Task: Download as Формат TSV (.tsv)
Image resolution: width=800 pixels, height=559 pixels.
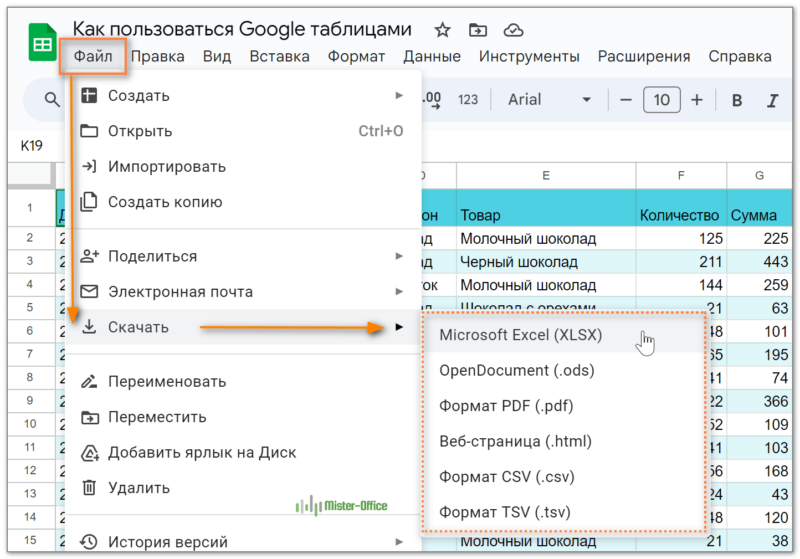Action: tap(563, 512)
